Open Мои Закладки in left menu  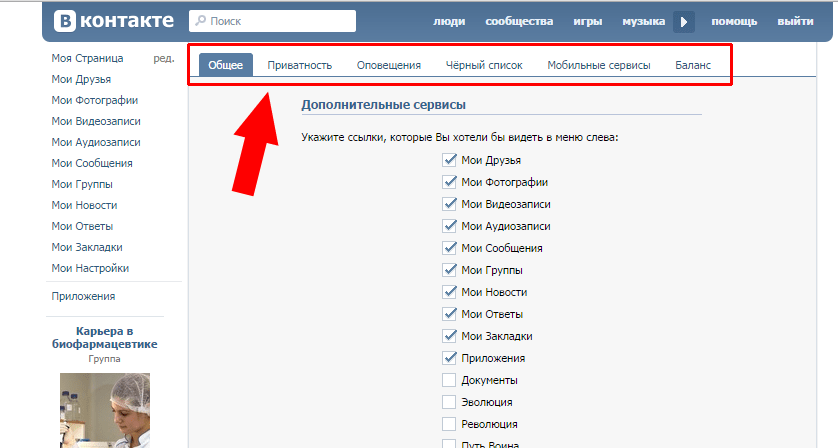coord(87,247)
